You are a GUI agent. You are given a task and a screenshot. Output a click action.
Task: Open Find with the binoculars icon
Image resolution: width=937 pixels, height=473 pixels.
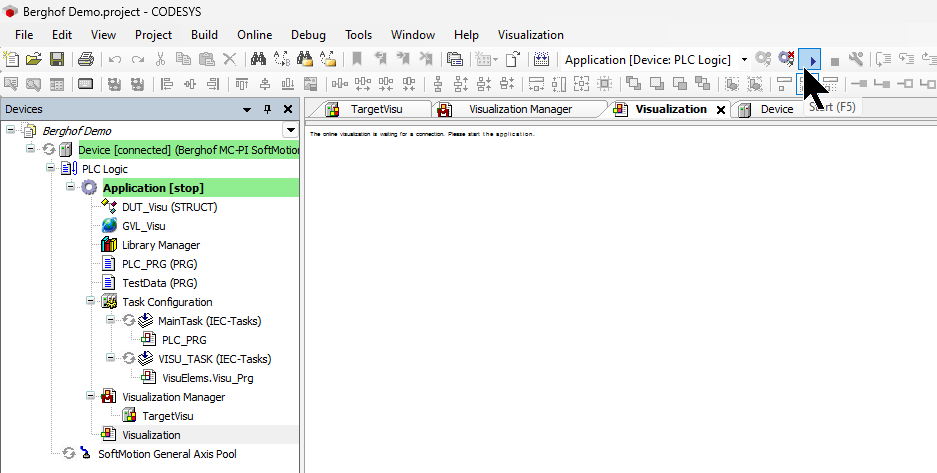258,59
